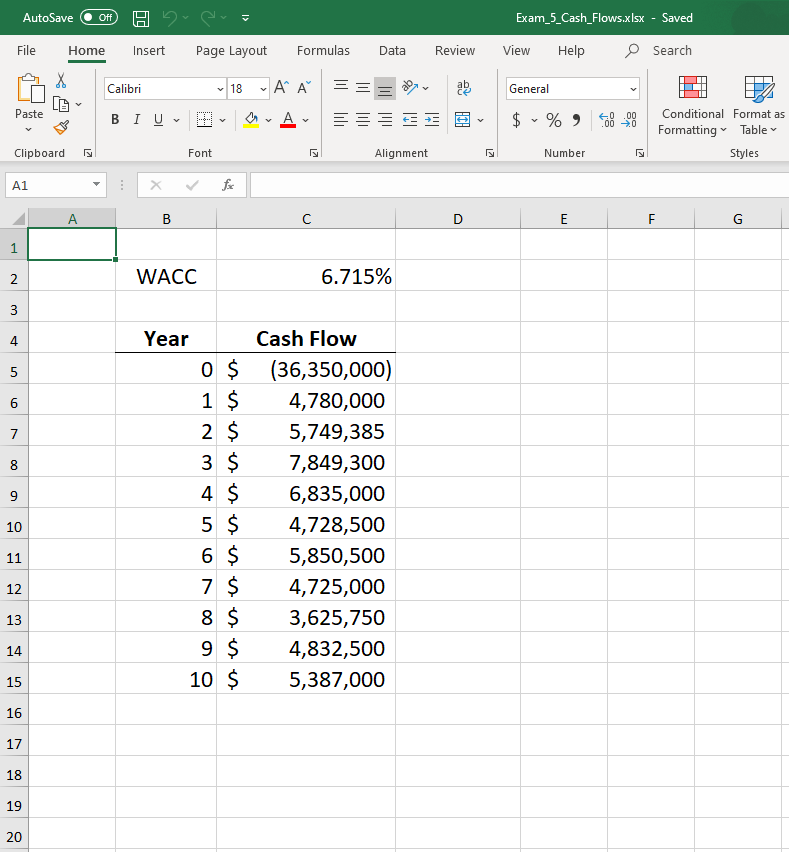Image resolution: width=789 pixels, height=852 pixels.
Task: Click Accounting Number Format dollar icon
Action: (x=516, y=120)
